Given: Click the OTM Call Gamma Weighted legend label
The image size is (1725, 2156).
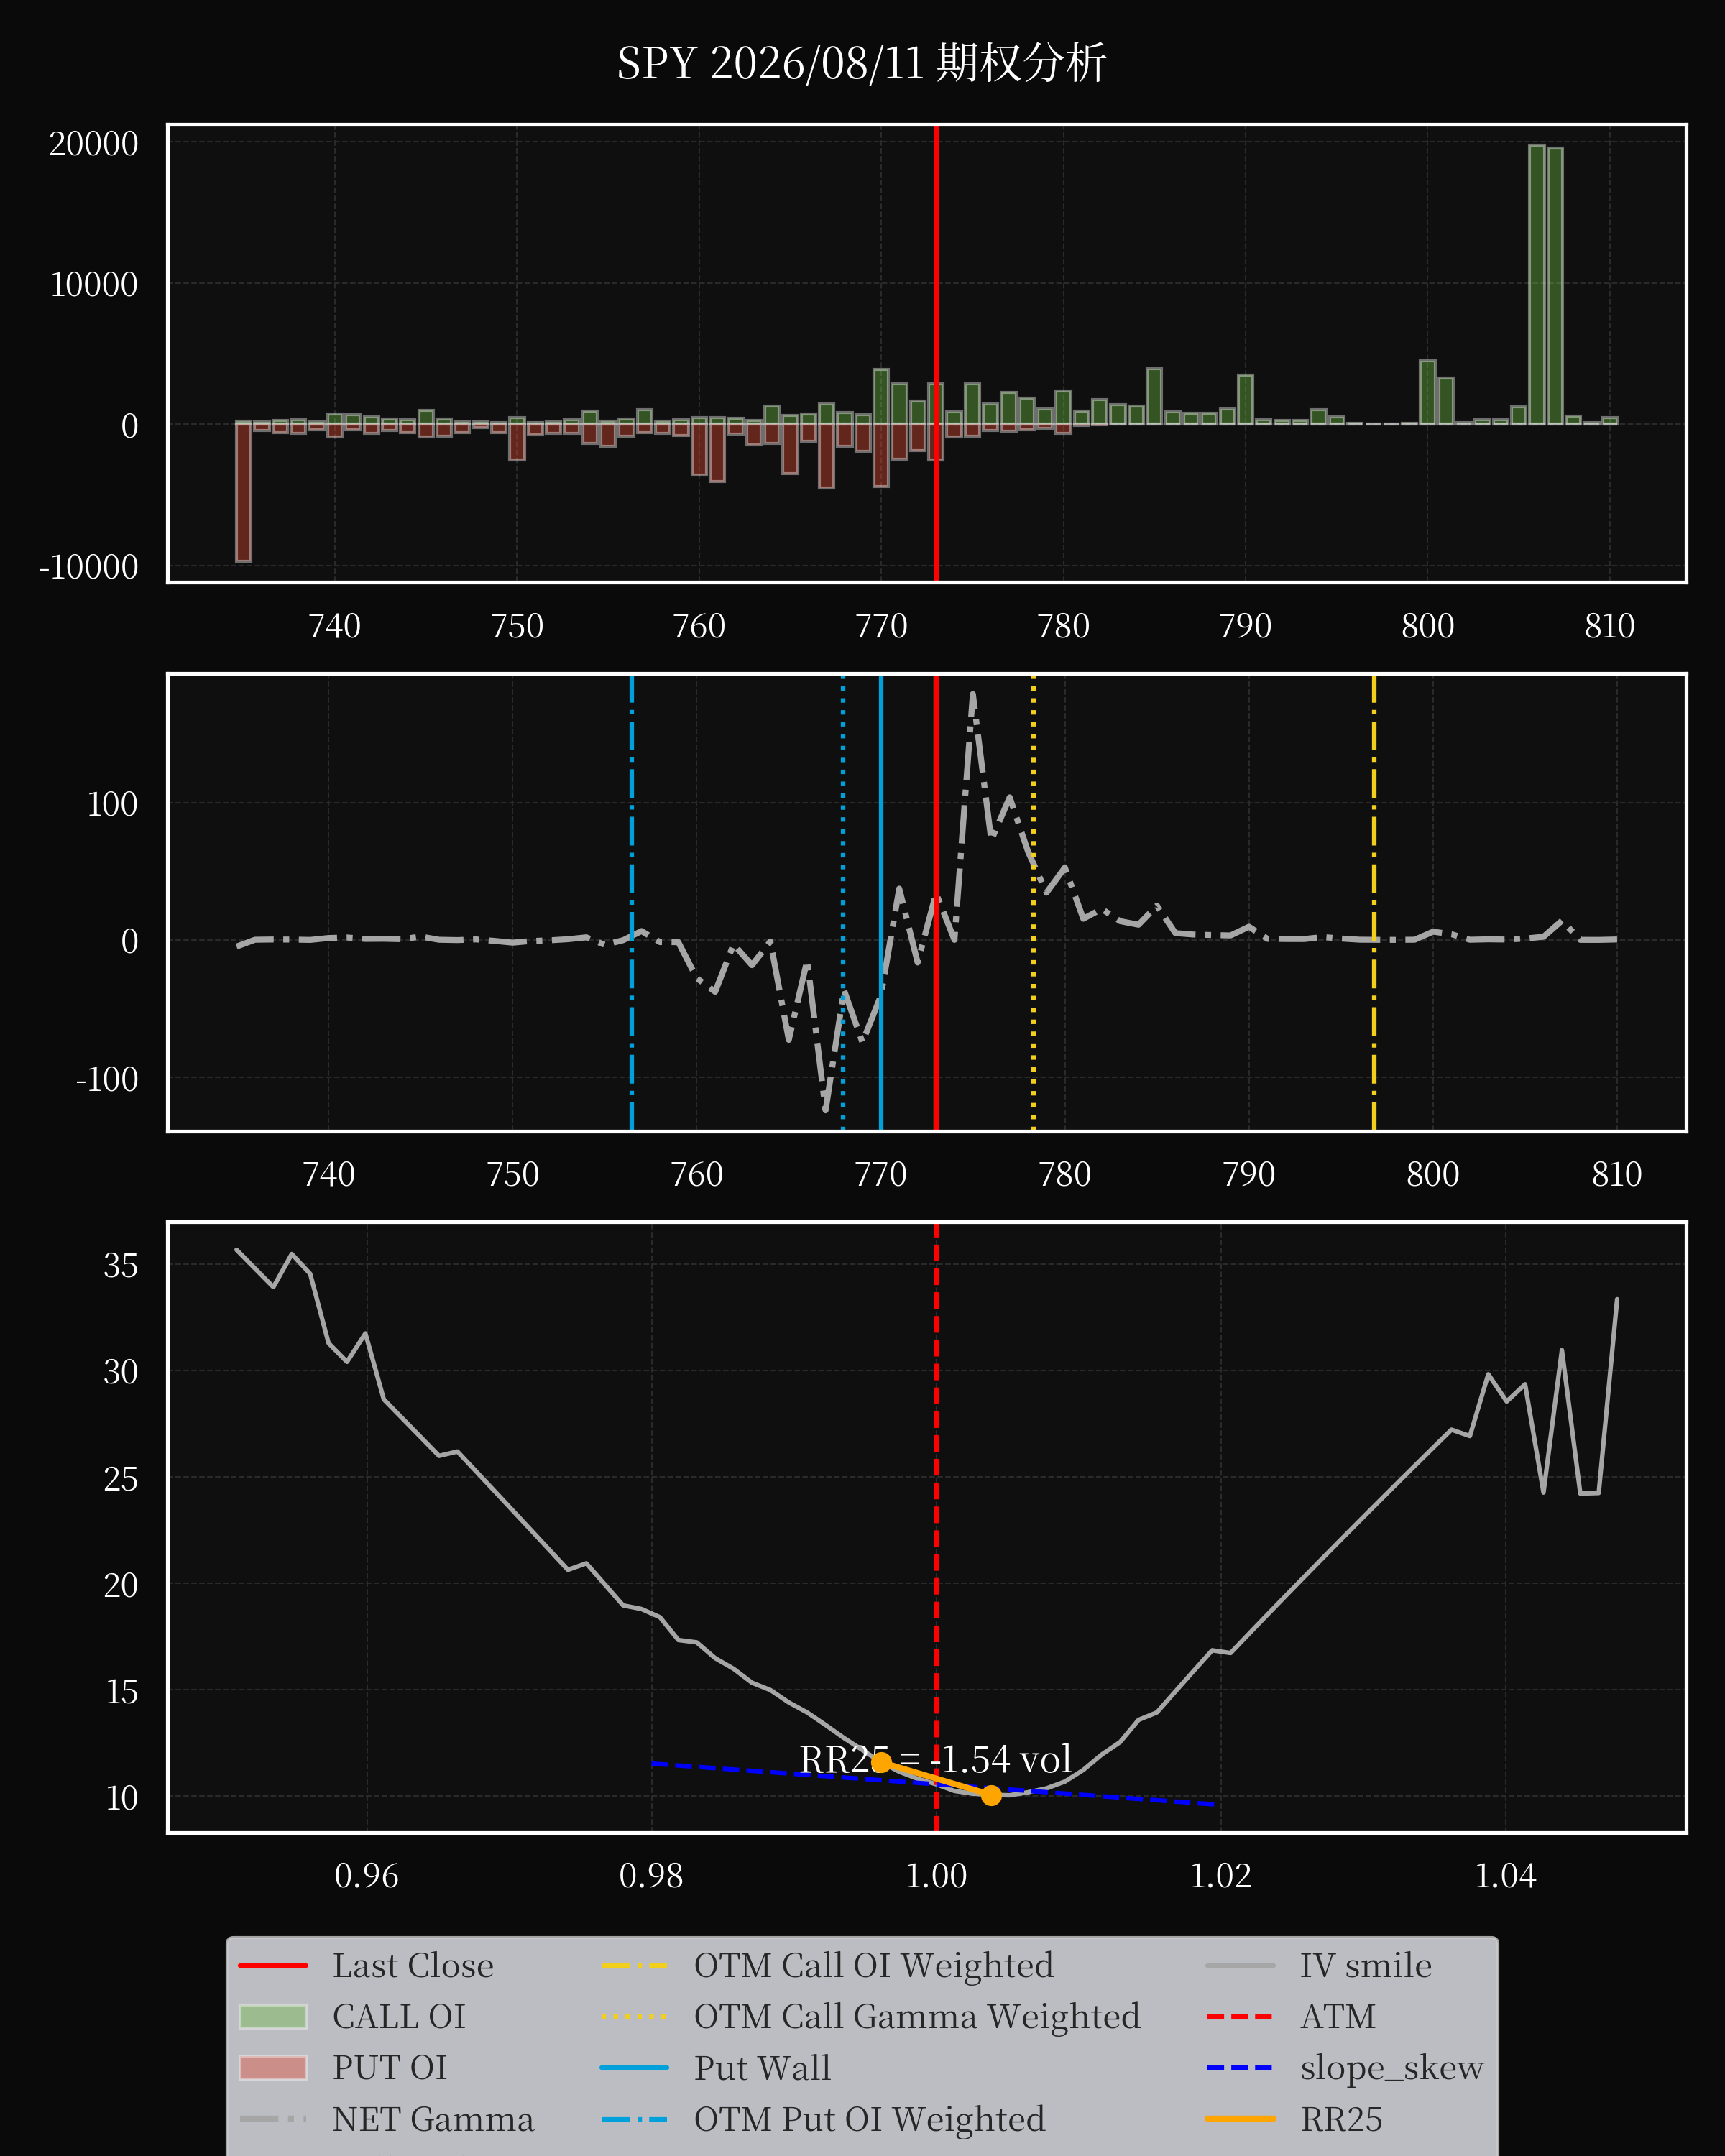Looking at the screenshot, I should (x=917, y=2017).
